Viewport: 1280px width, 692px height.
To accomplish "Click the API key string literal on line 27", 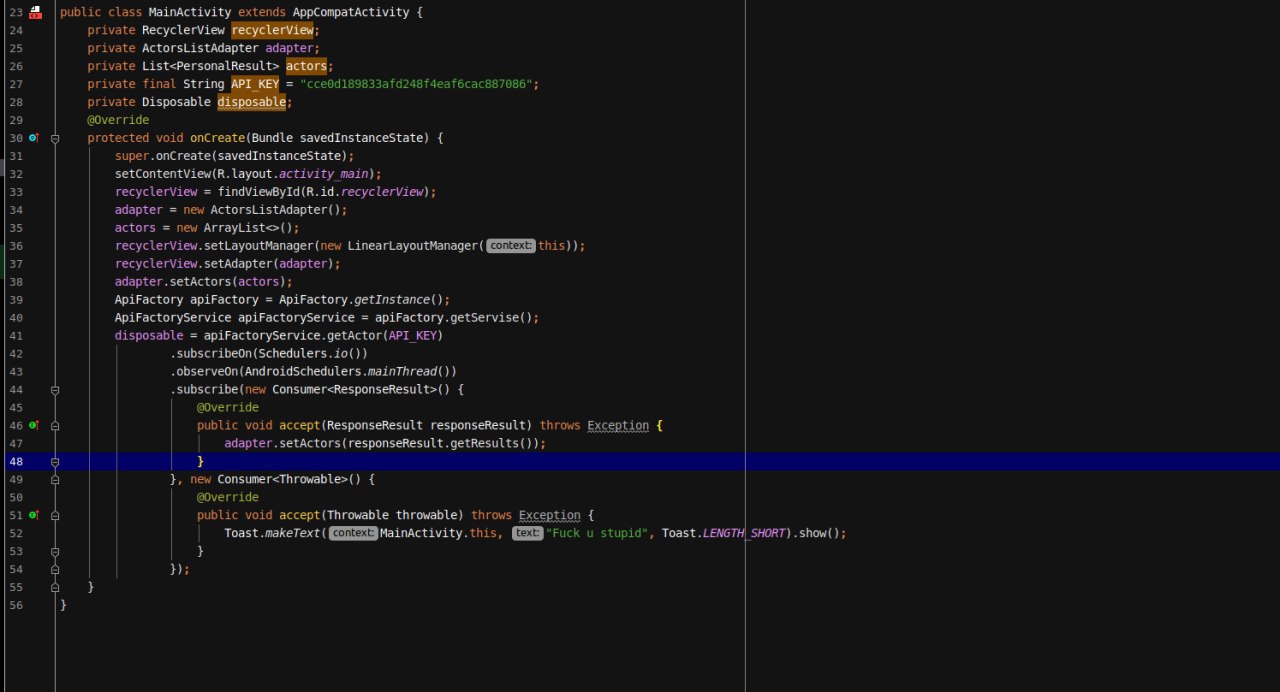I will [416, 84].
